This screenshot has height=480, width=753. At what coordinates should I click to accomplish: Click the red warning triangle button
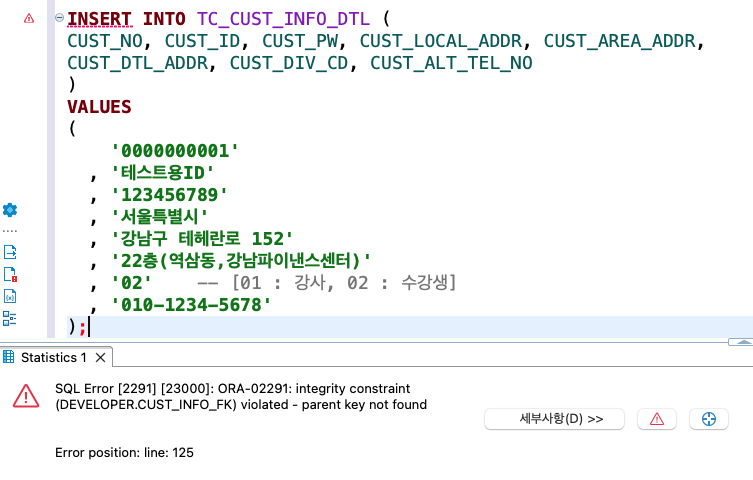656,419
